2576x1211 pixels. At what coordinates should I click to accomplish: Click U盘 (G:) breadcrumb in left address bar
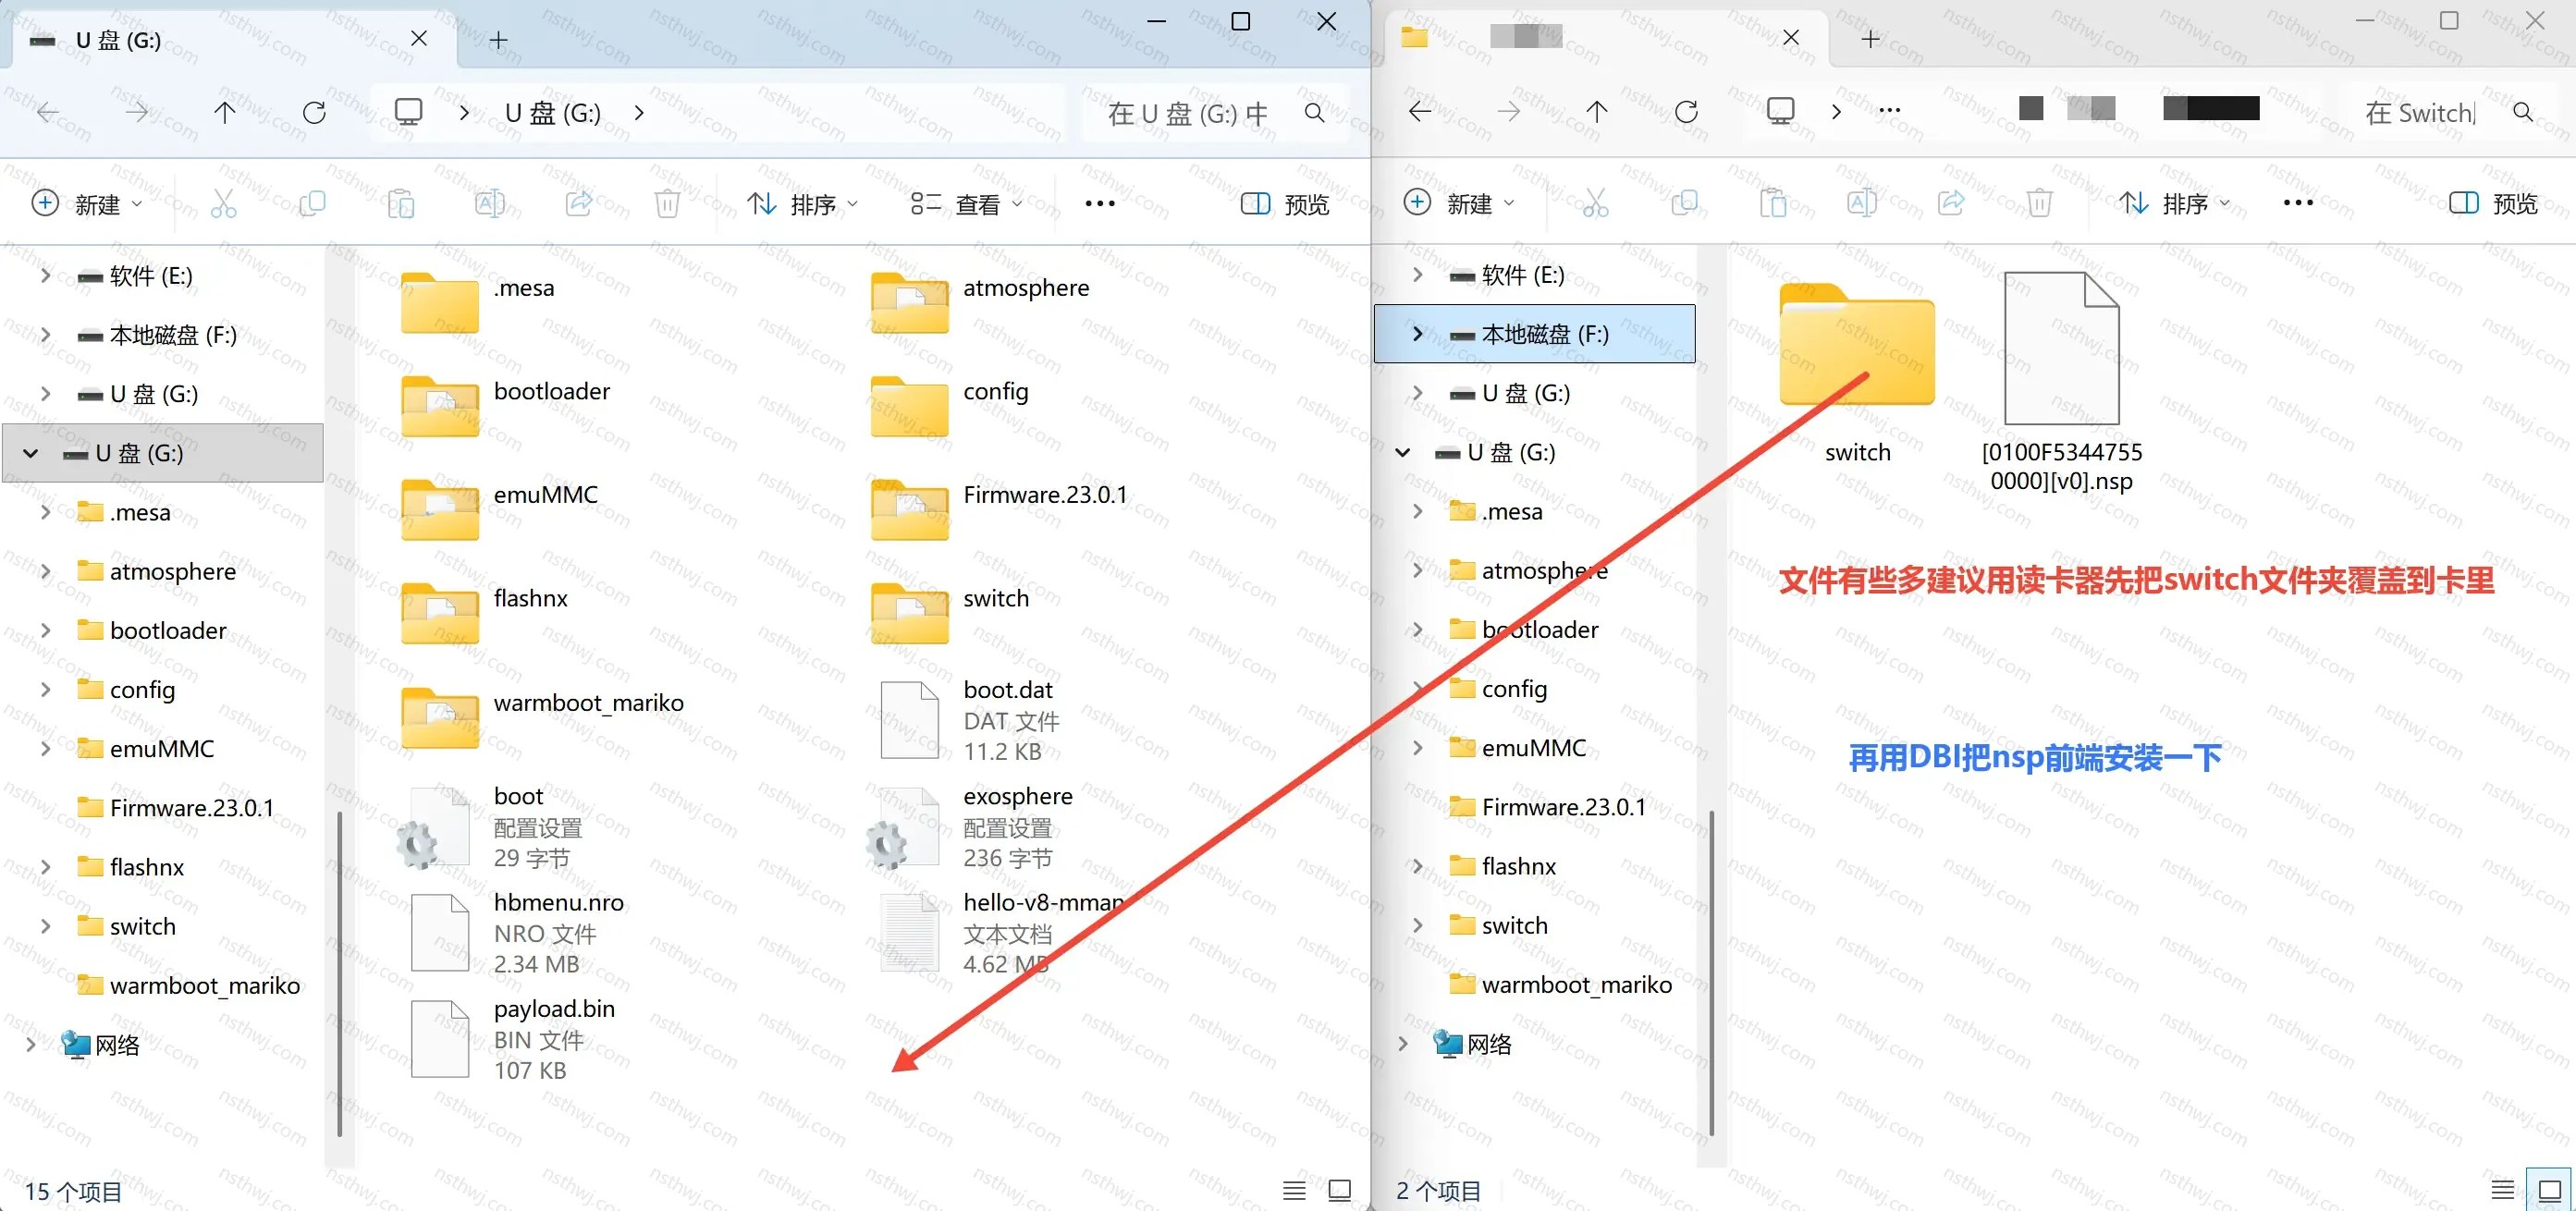(553, 113)
